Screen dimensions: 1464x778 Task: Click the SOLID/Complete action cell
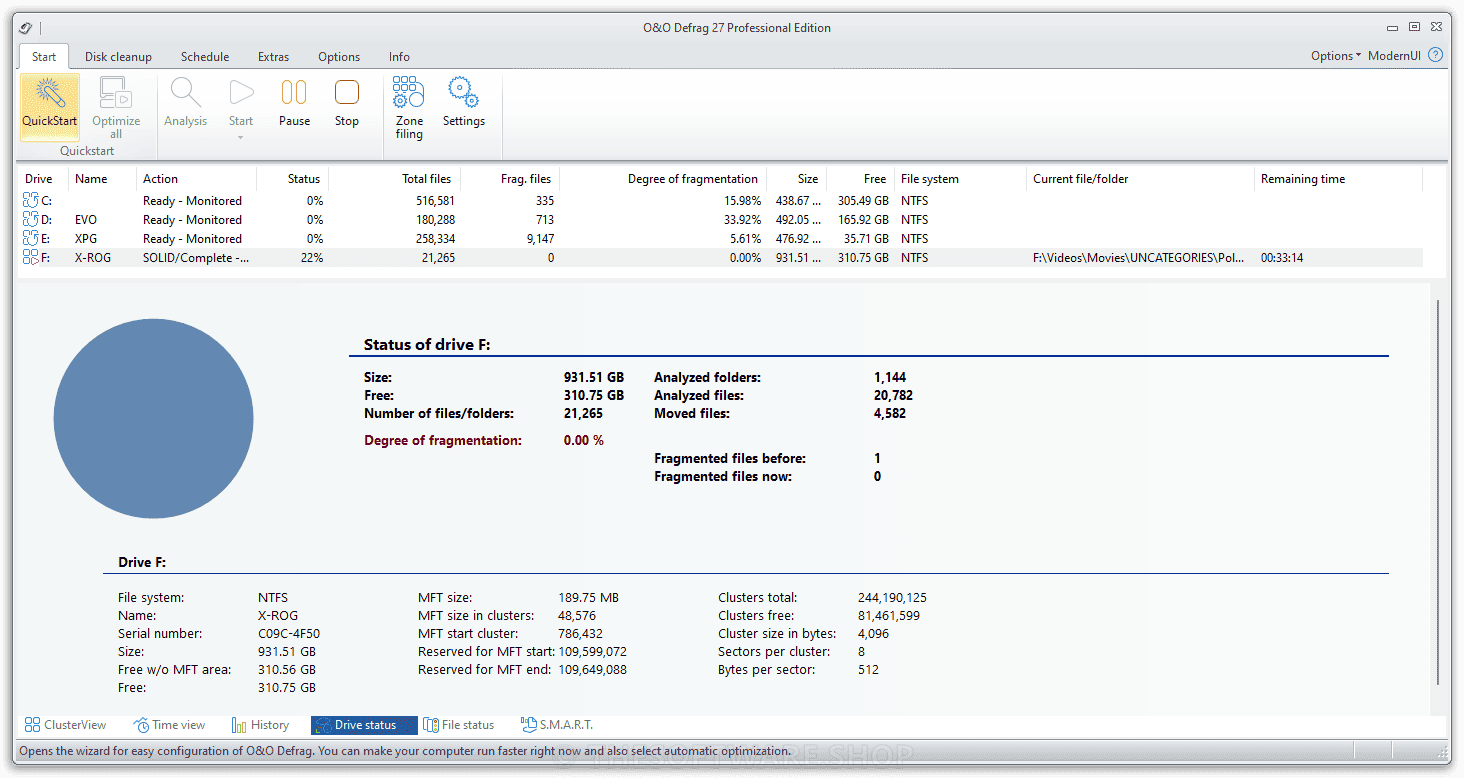coord(196,258)
